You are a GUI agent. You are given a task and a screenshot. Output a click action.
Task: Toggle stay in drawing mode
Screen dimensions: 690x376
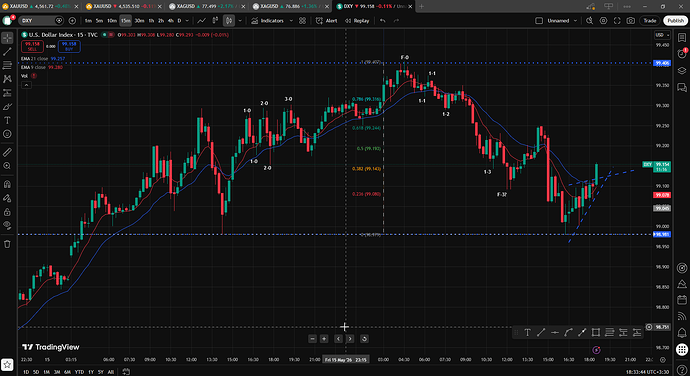(x=7, y=198)
